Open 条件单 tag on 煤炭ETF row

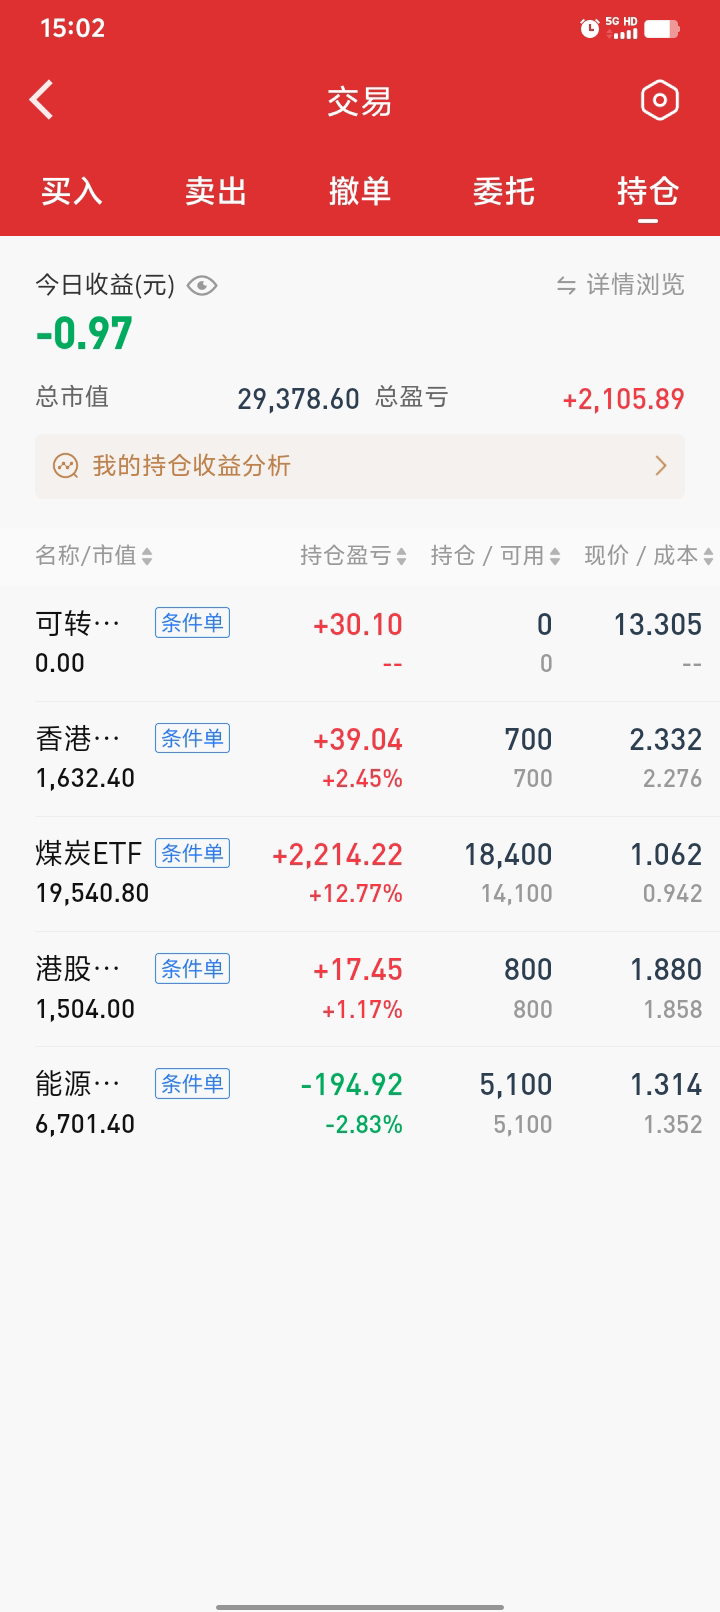click(x=192, y=853)
